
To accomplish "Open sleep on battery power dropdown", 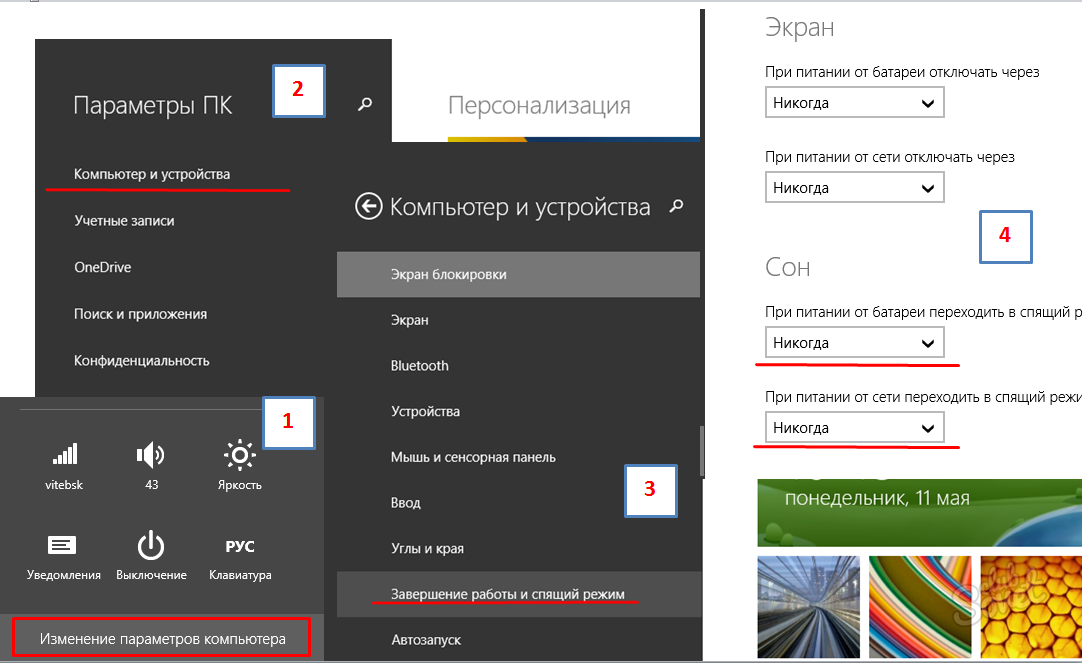I will pos(854,343).
